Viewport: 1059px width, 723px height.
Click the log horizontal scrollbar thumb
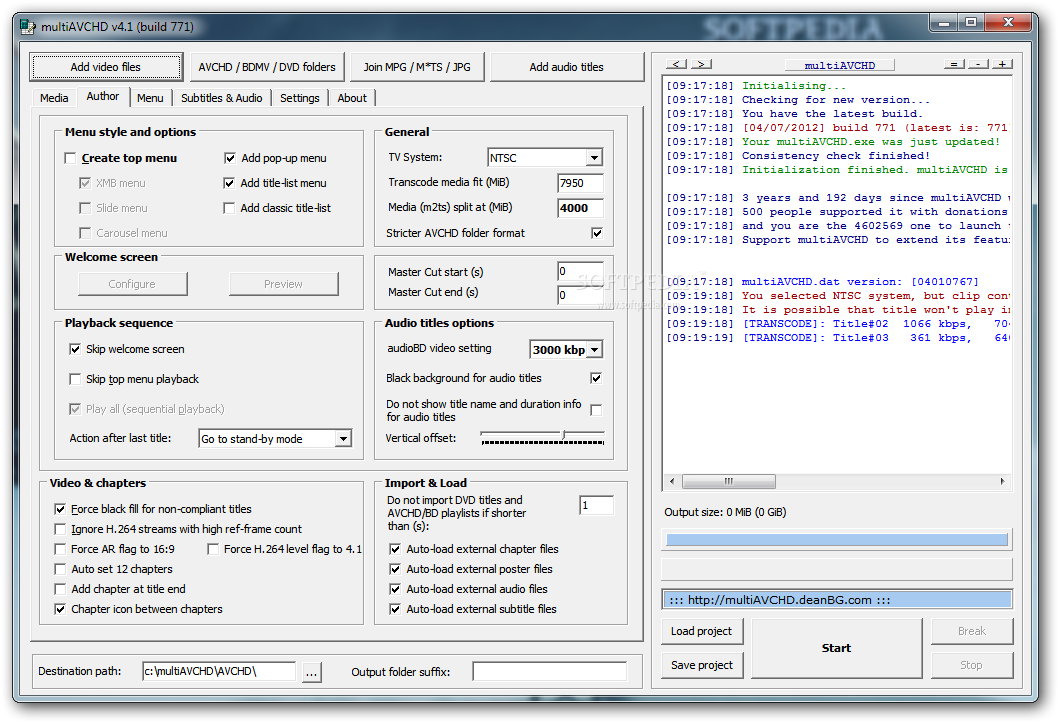tap(729, 481)
